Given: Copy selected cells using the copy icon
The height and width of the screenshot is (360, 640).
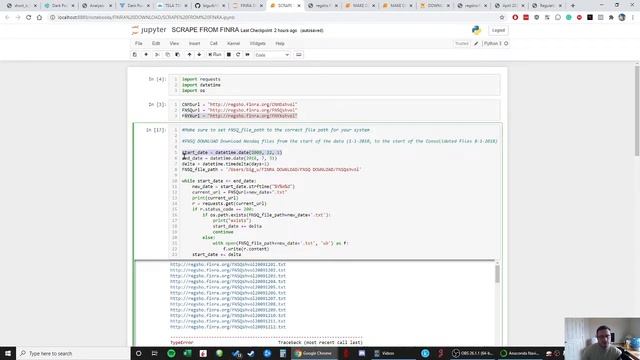Looking at the screenshot, I should (x=167, y=55).
